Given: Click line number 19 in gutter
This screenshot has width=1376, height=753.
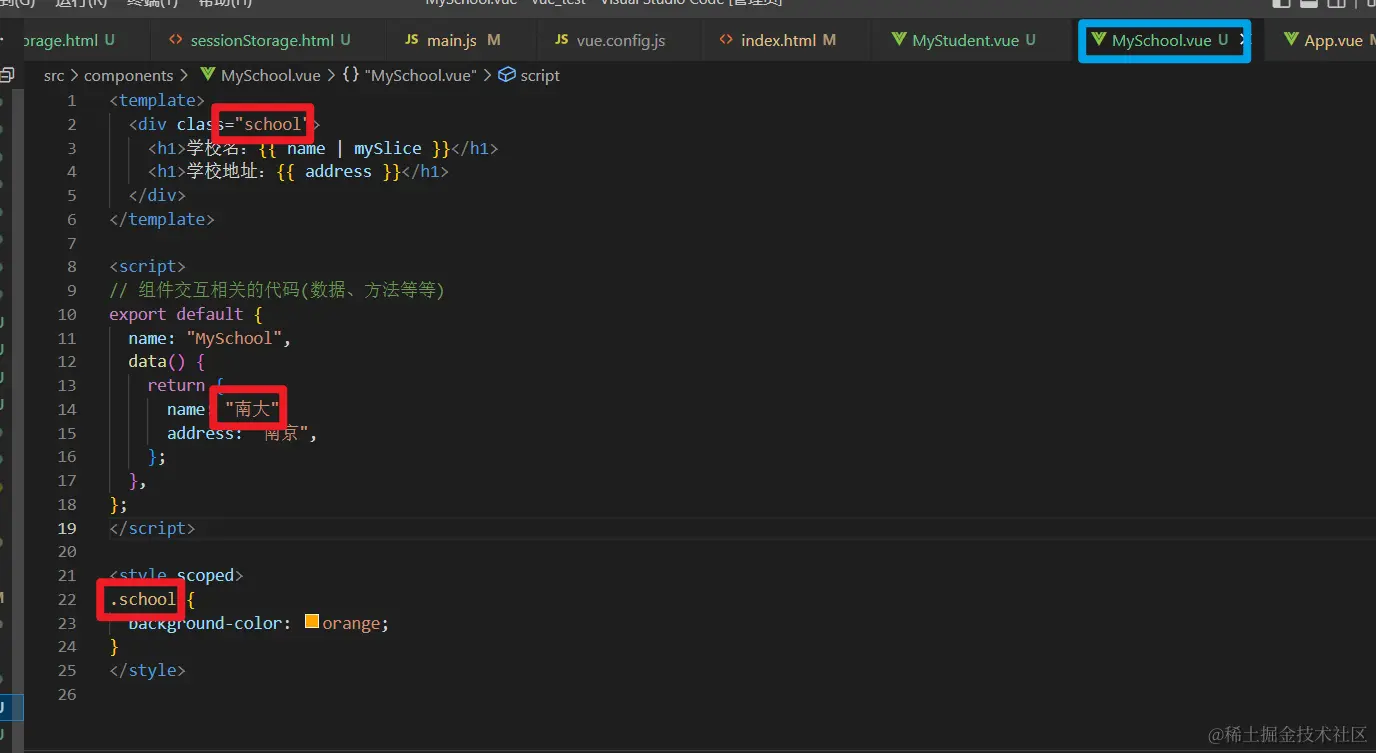Looking at the screenshot, I should (67, 528).
